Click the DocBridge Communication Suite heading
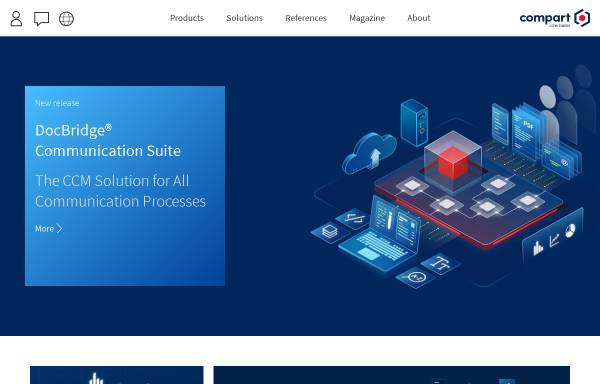Image resolution: width=600 pixels, height=384 pixels. click(108, 141)
